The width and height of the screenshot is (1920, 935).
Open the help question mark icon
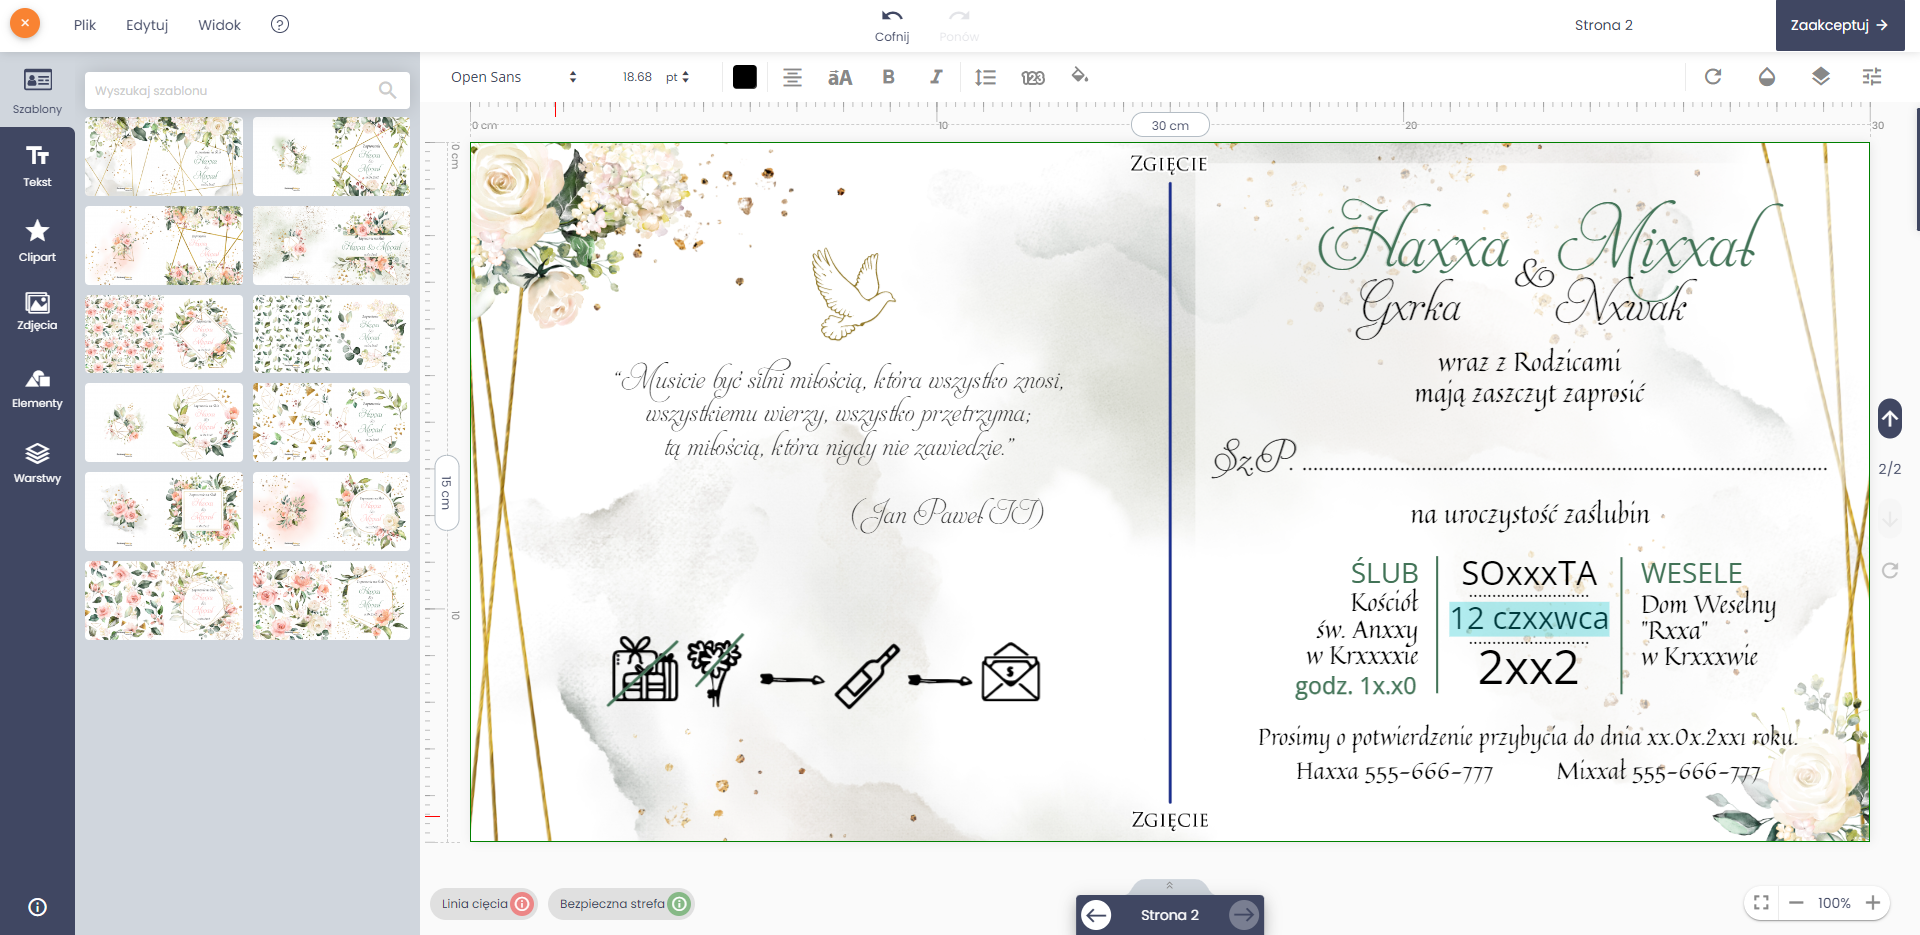click(280, 24)
